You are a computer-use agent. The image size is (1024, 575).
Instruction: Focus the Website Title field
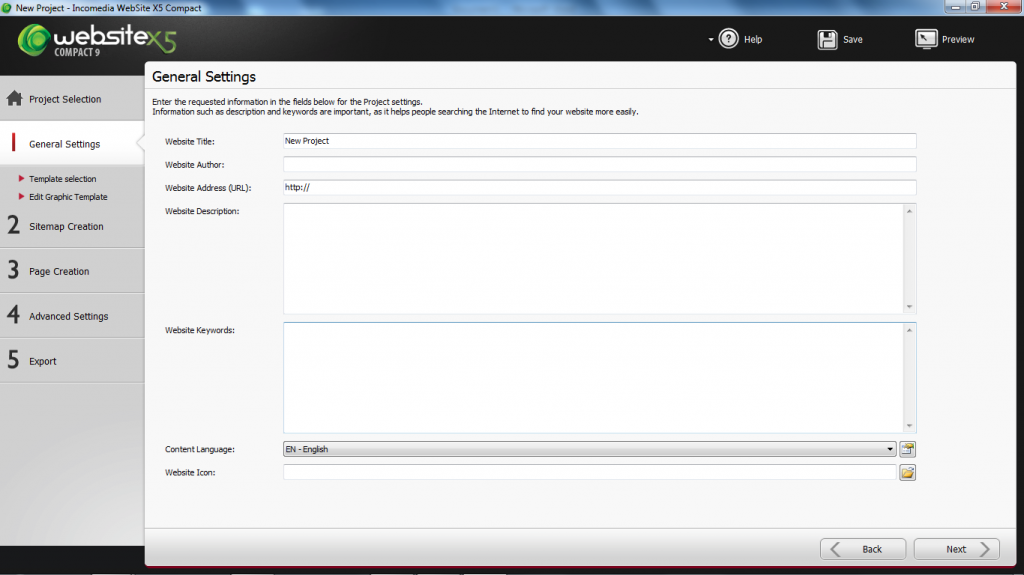point(600,140)
